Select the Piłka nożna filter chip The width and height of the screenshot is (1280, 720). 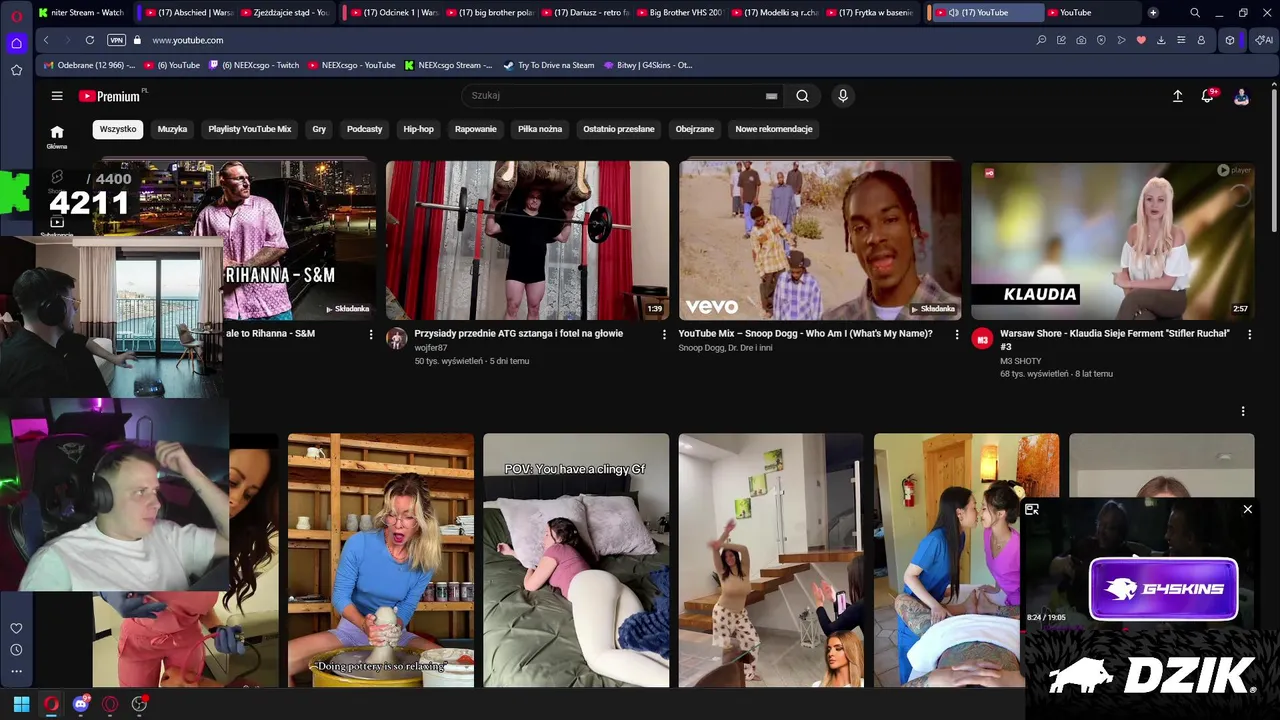point(540,129)
